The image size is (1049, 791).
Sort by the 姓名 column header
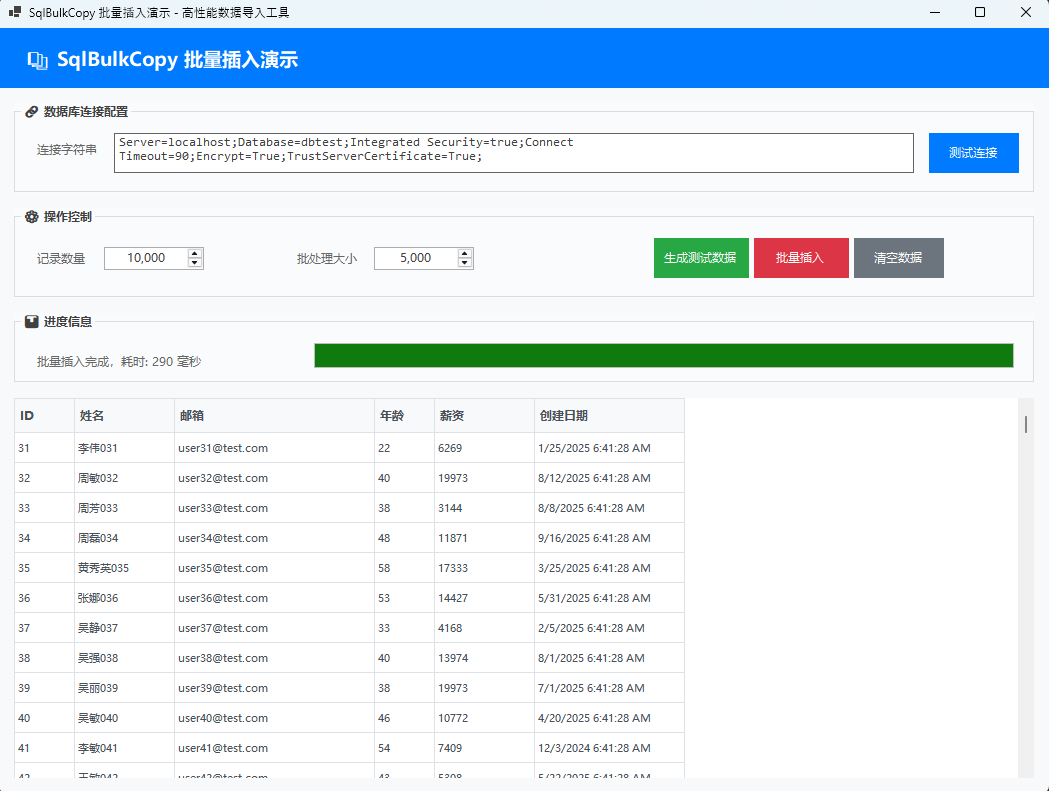click(x=124, y=416)
